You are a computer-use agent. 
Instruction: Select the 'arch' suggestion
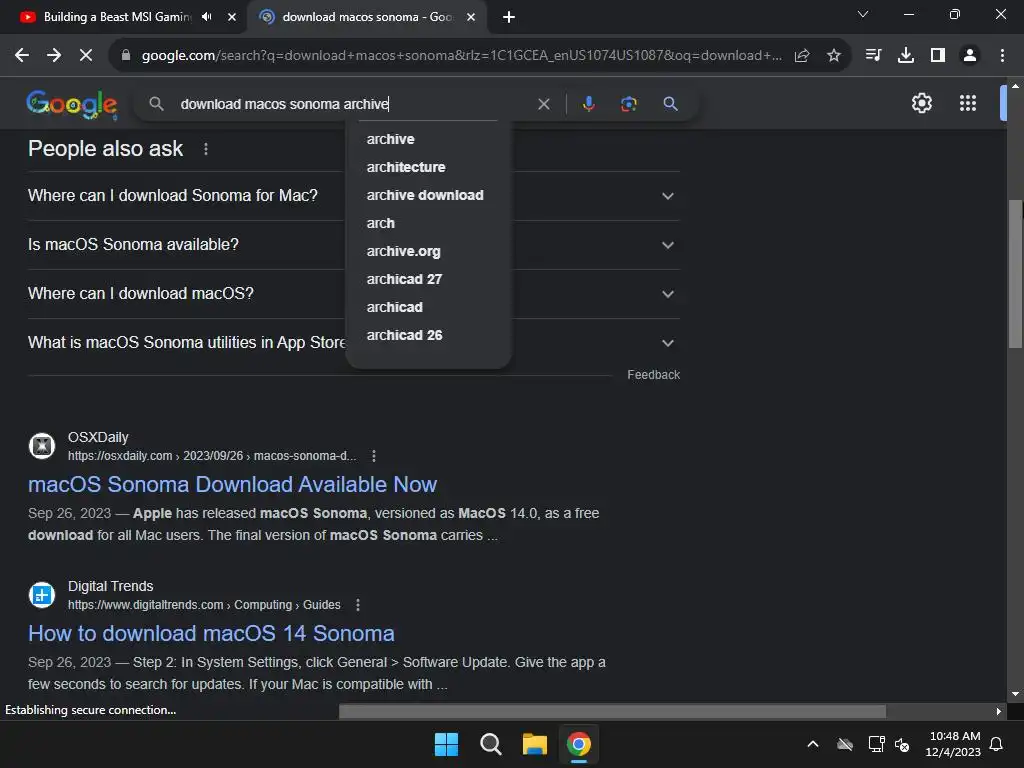point(428,223)
